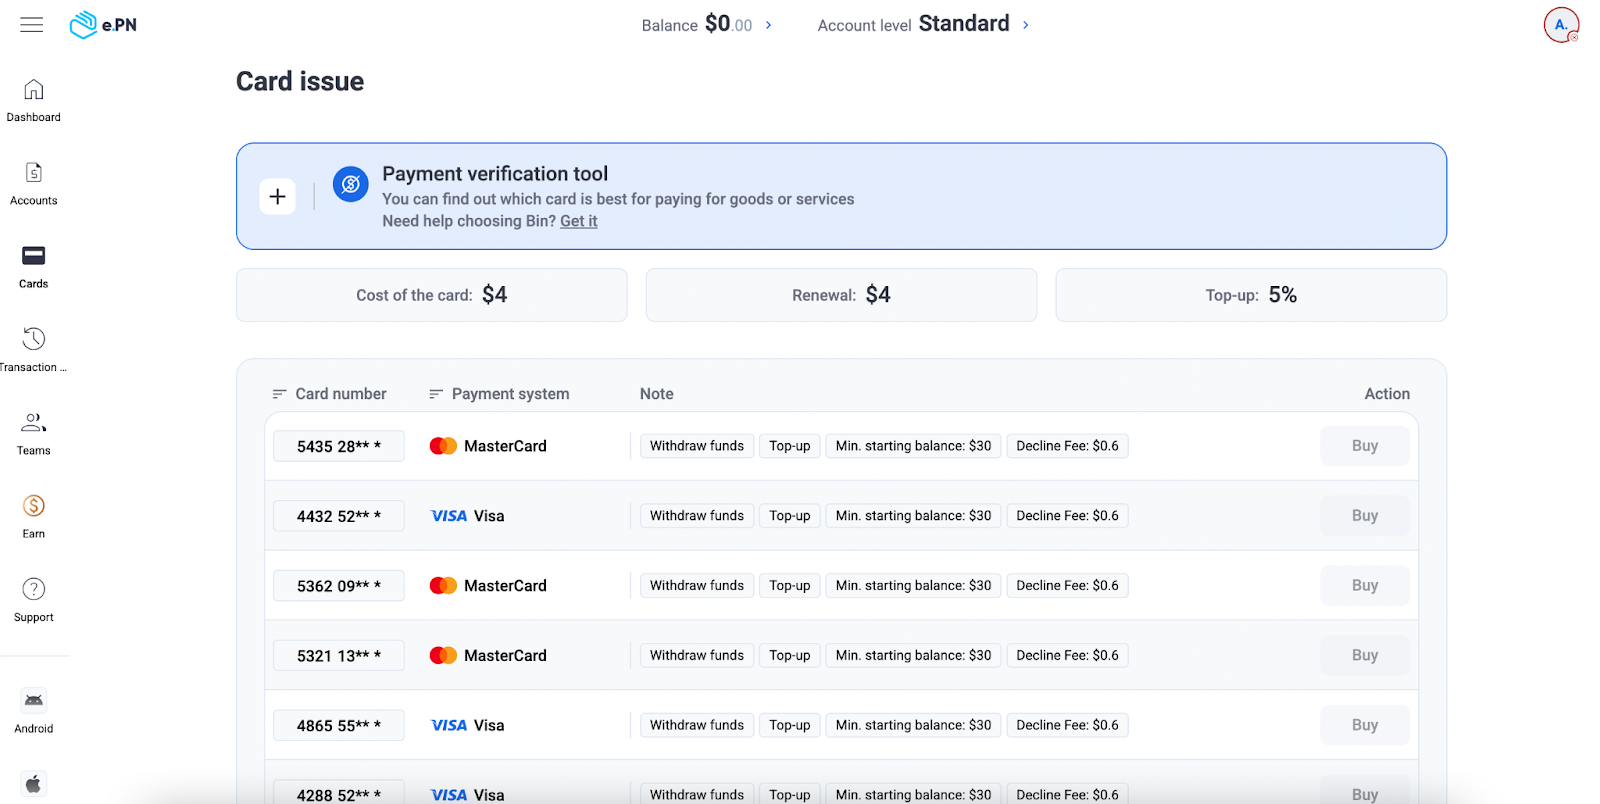Open Dashboard from the sidebar

[x=34, y=100]
